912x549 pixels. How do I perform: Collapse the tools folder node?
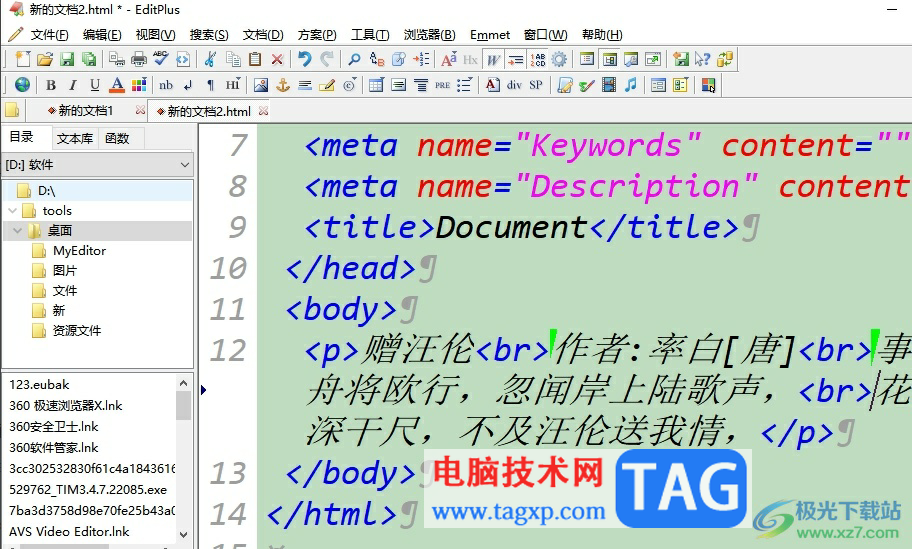[x=12, y=211]
